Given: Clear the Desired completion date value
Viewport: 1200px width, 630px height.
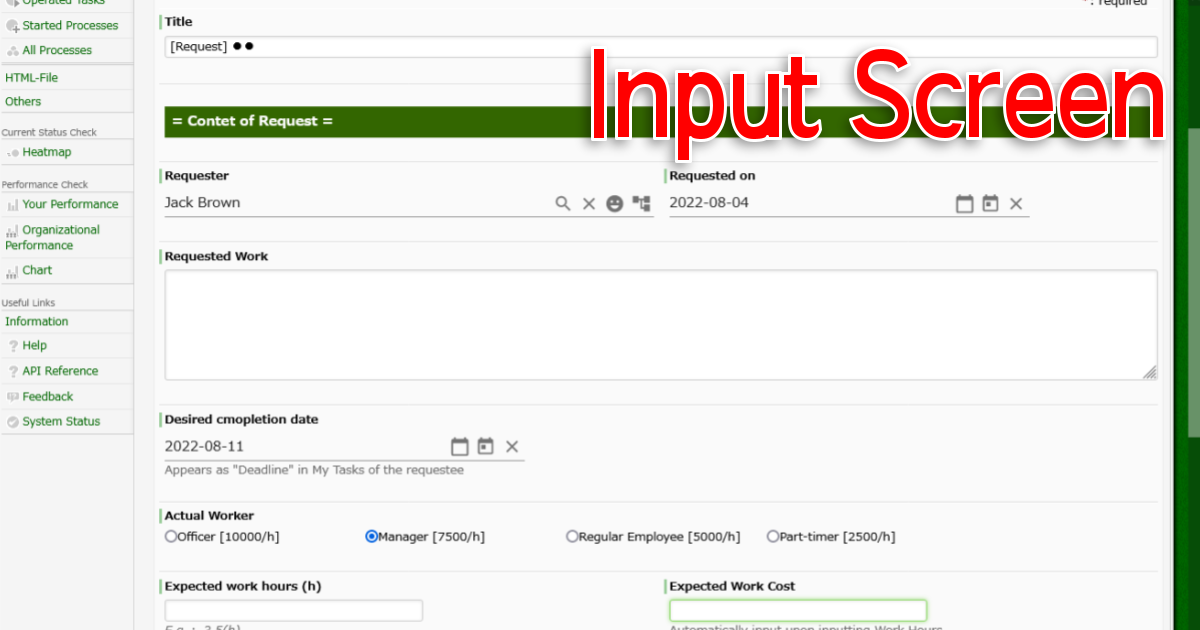Looking at the screenshot, I should click(x=512, y=447).
